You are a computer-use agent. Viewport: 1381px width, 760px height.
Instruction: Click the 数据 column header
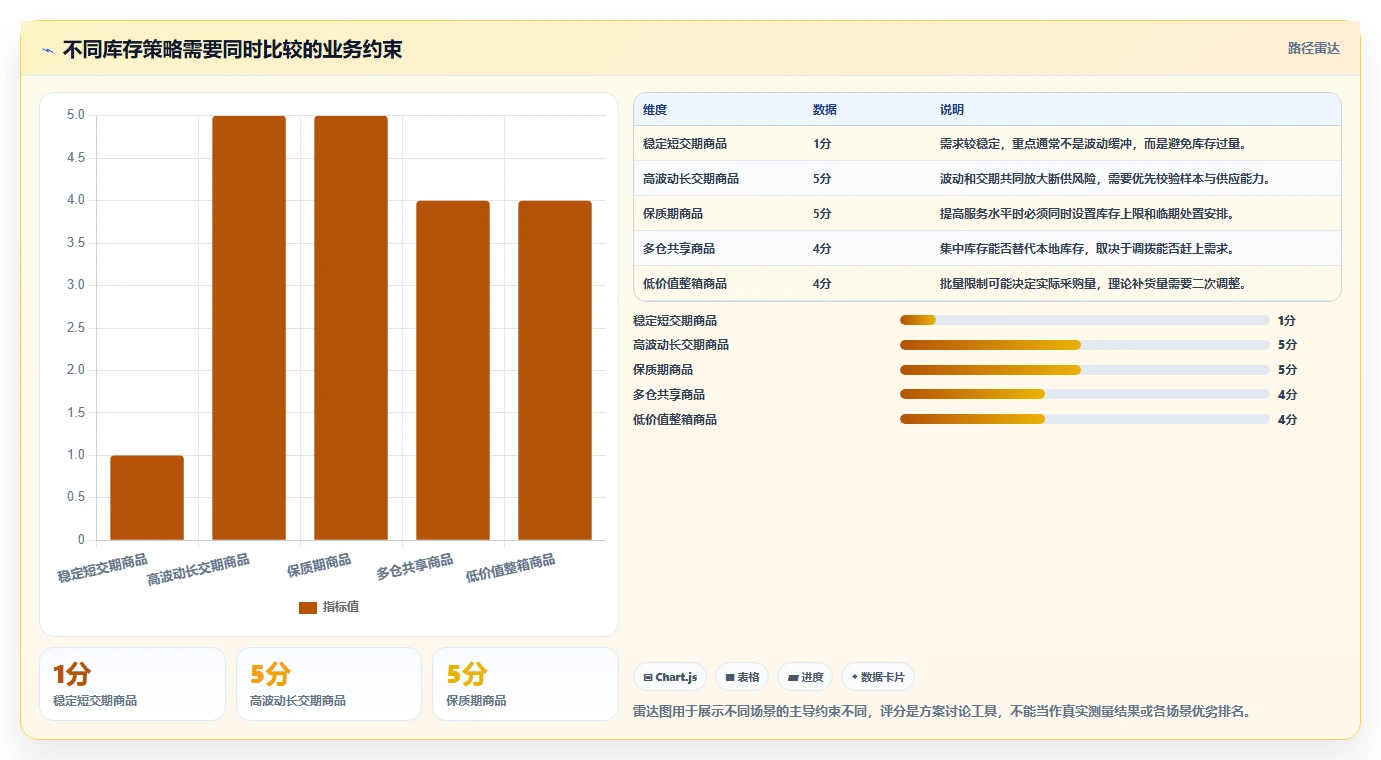[825, 109]
